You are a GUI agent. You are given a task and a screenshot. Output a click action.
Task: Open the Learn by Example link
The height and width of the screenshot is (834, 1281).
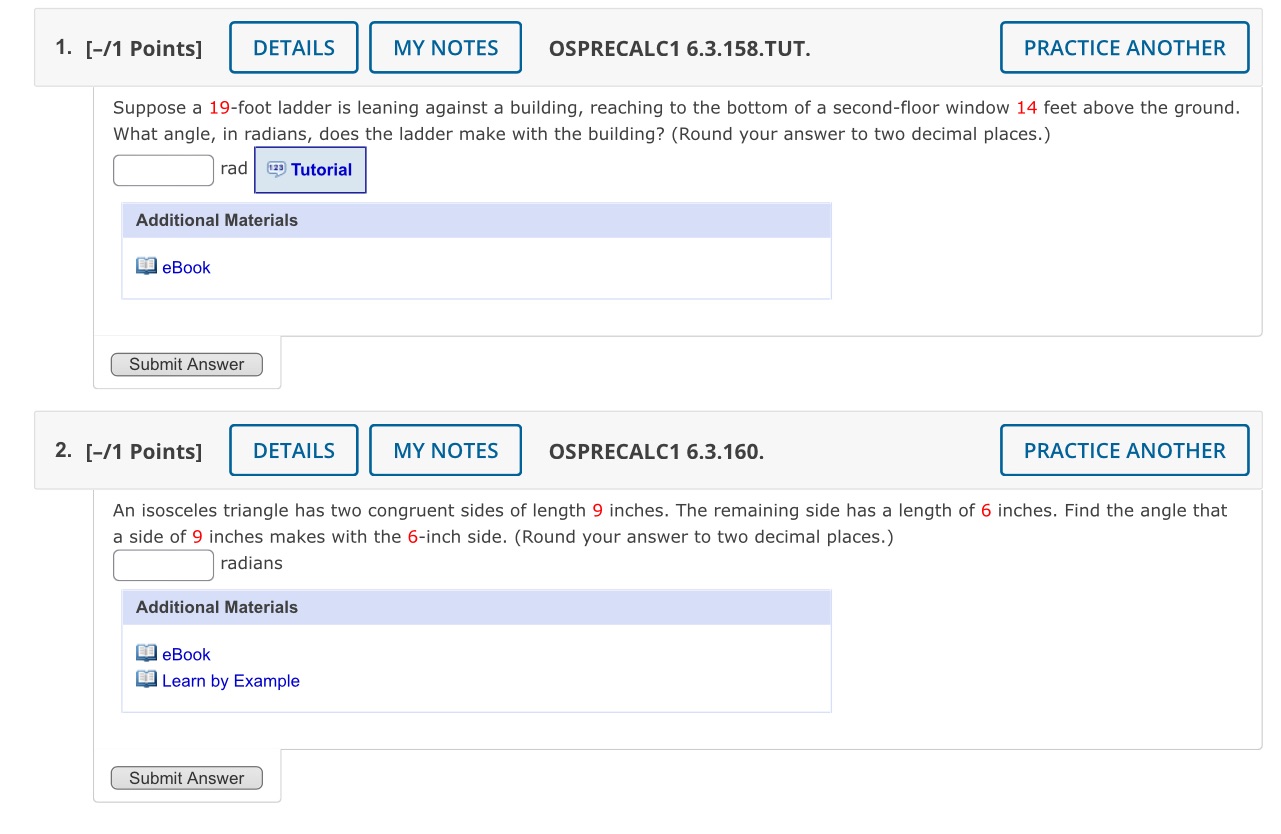coord(231,681)
